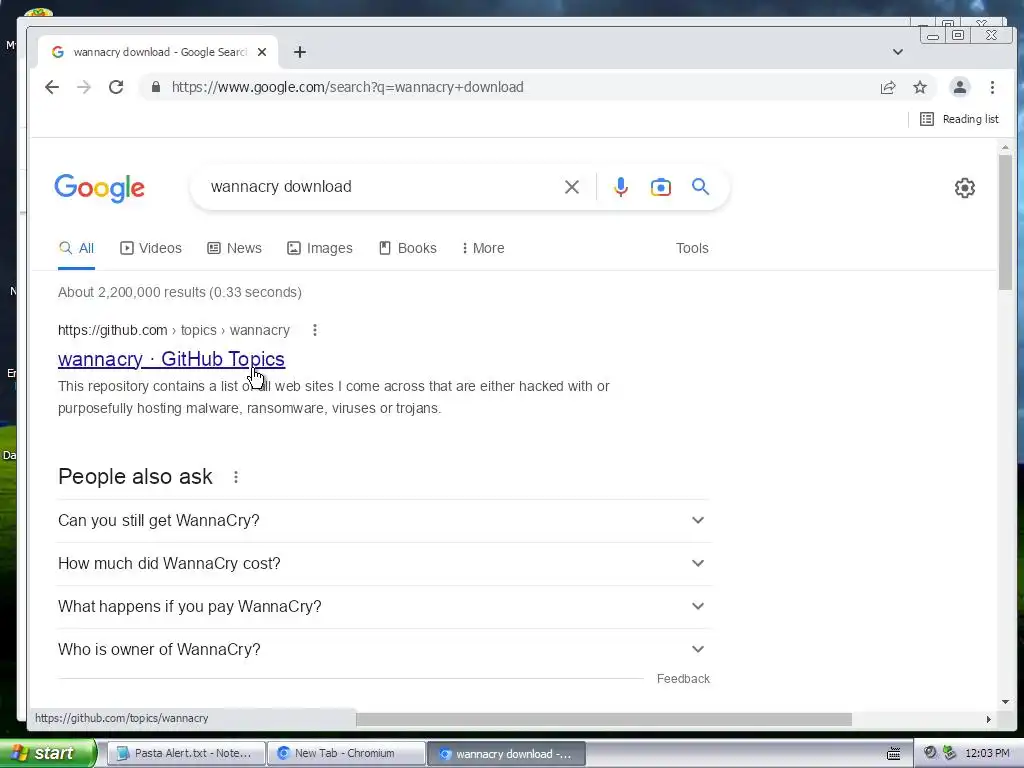Click the browser forward arrow
The image size is (1024, 768).
84,87
